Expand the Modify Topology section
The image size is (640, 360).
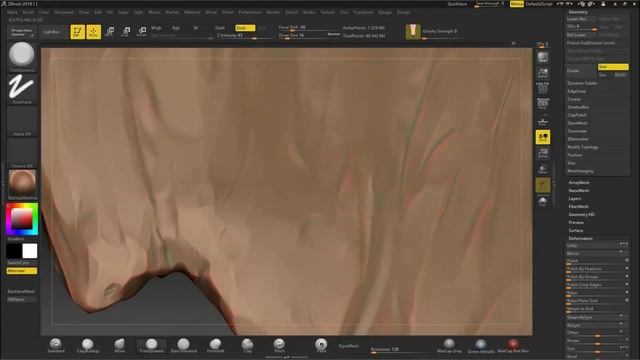coord(582,147)
